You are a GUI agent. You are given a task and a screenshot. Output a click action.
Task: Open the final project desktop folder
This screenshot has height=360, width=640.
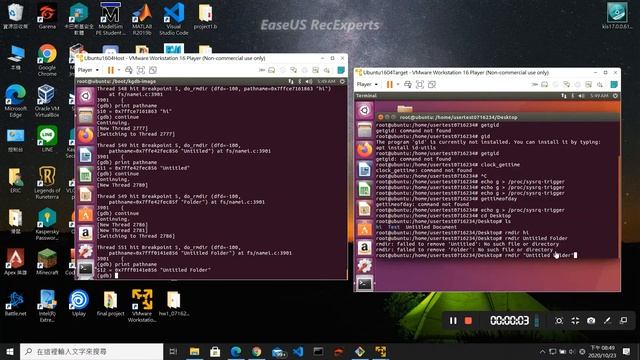[x=110, y=303]
